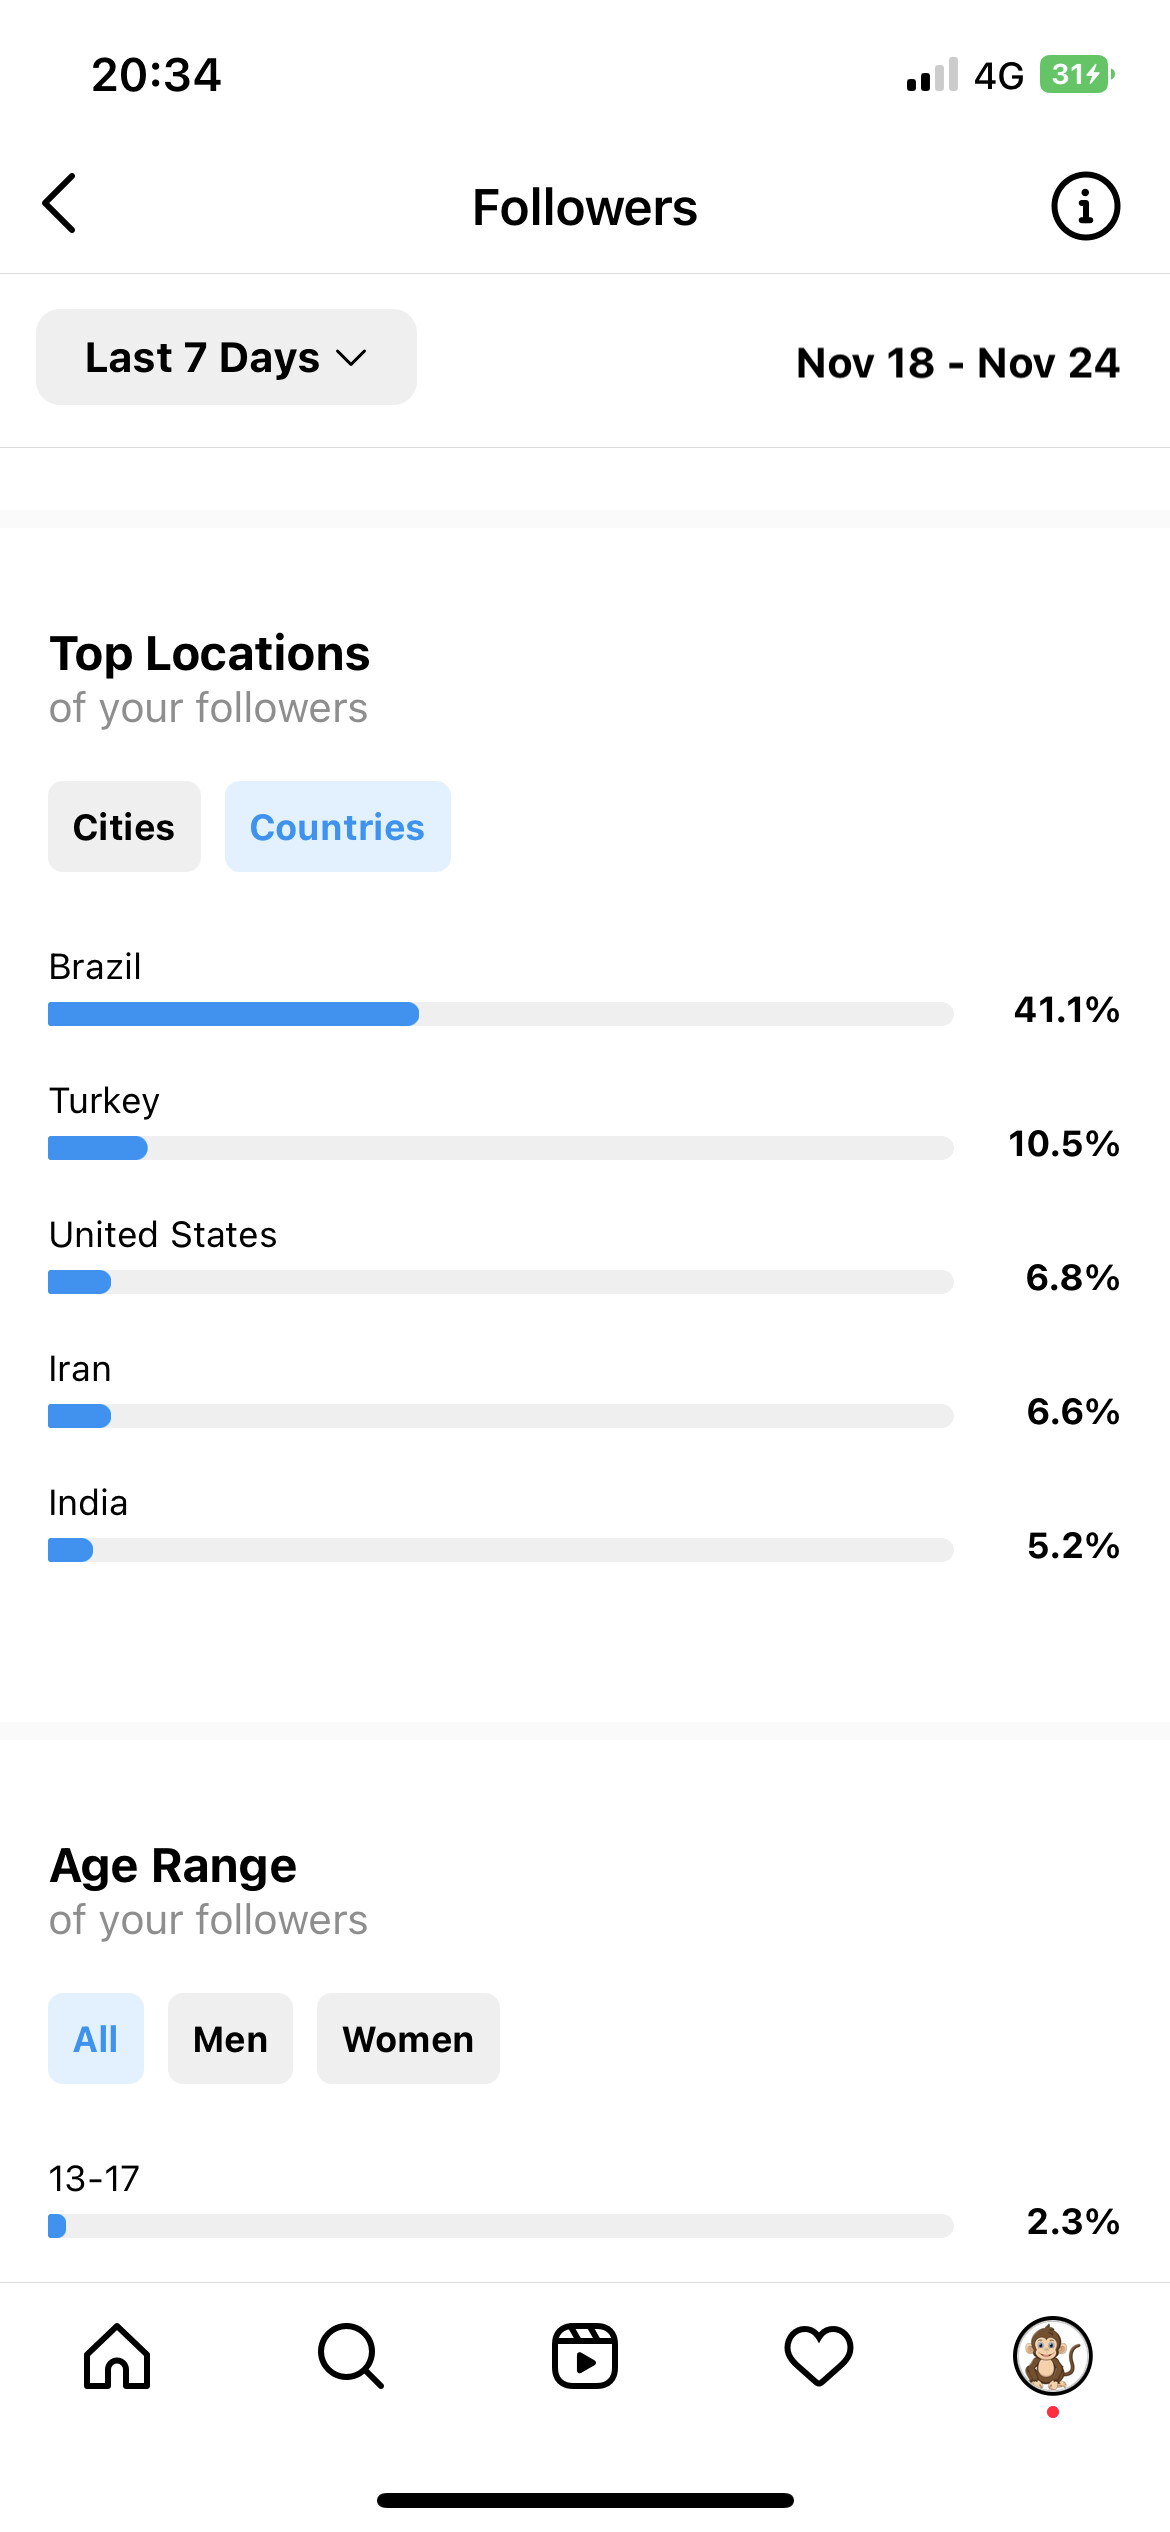Go to the Home feed icon

click(117, 2356)
